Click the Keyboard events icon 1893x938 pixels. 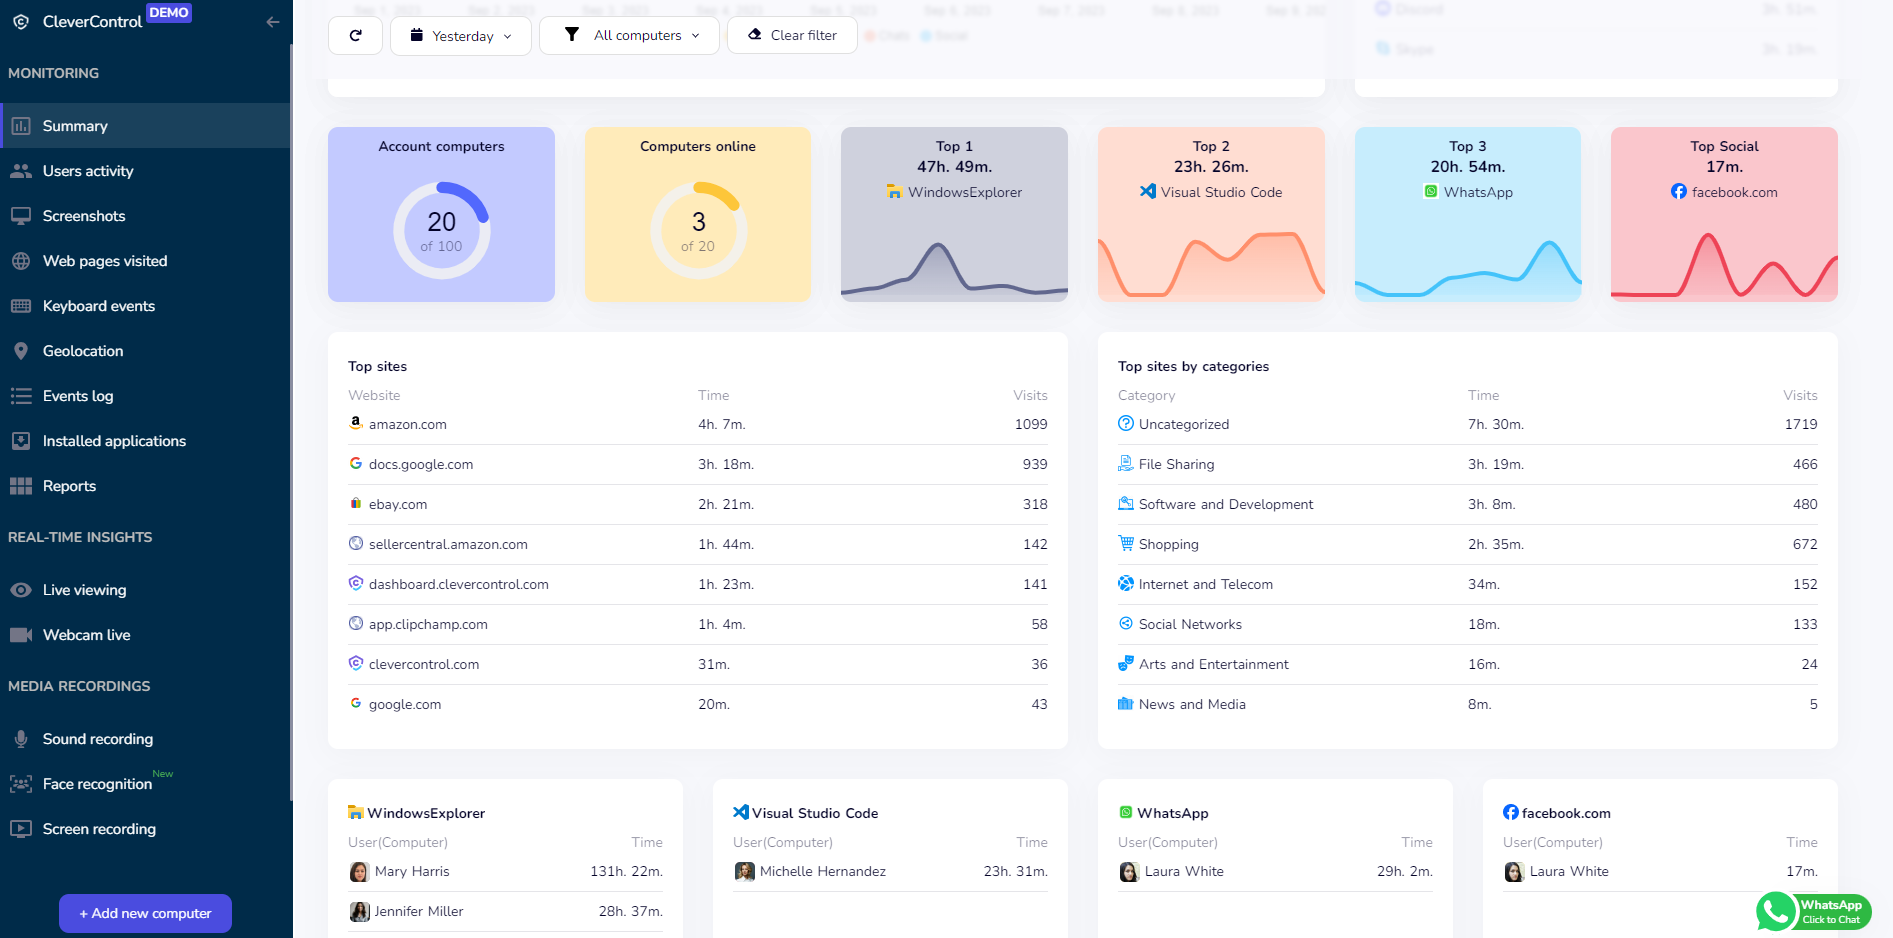point(21,306)
